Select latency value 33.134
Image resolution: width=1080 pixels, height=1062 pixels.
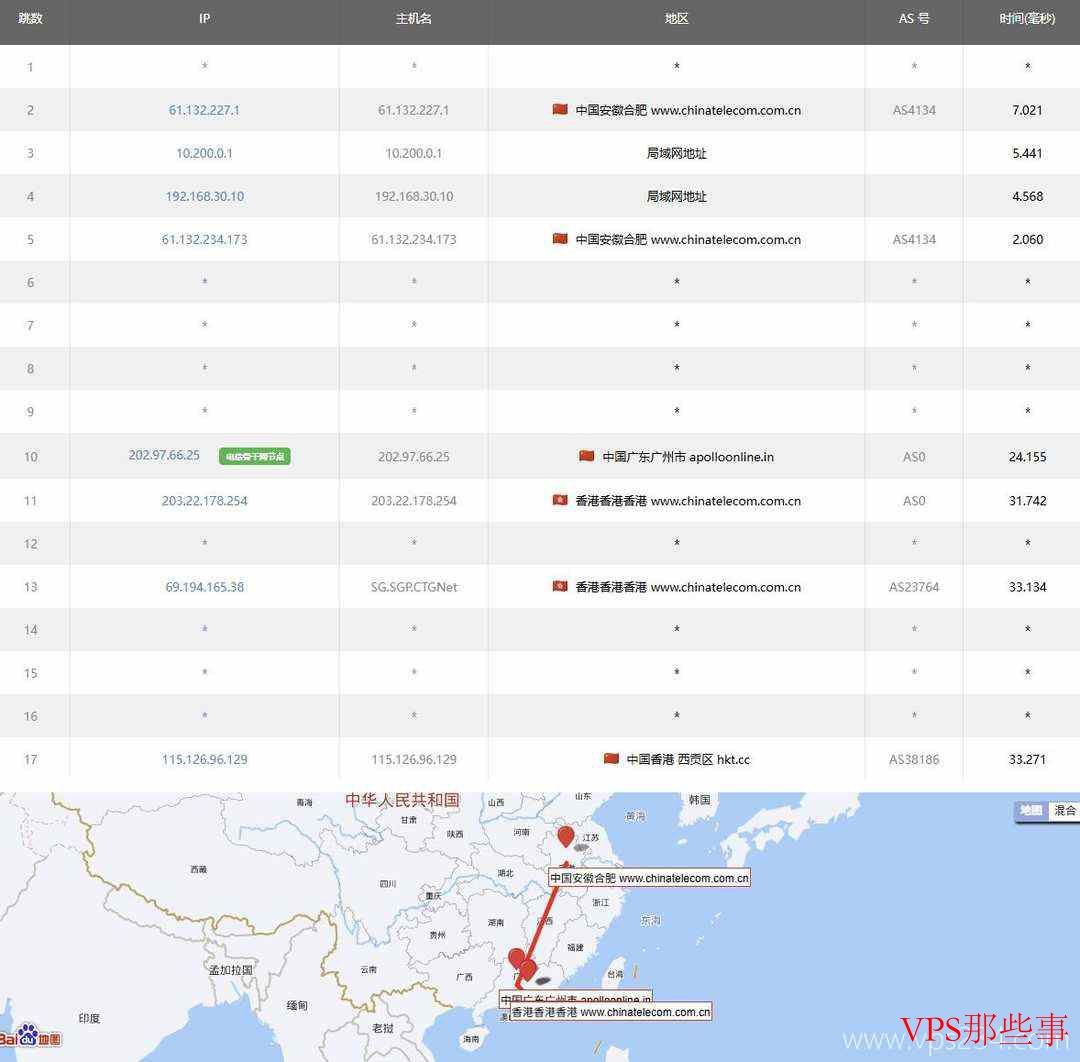point(1027,587)
